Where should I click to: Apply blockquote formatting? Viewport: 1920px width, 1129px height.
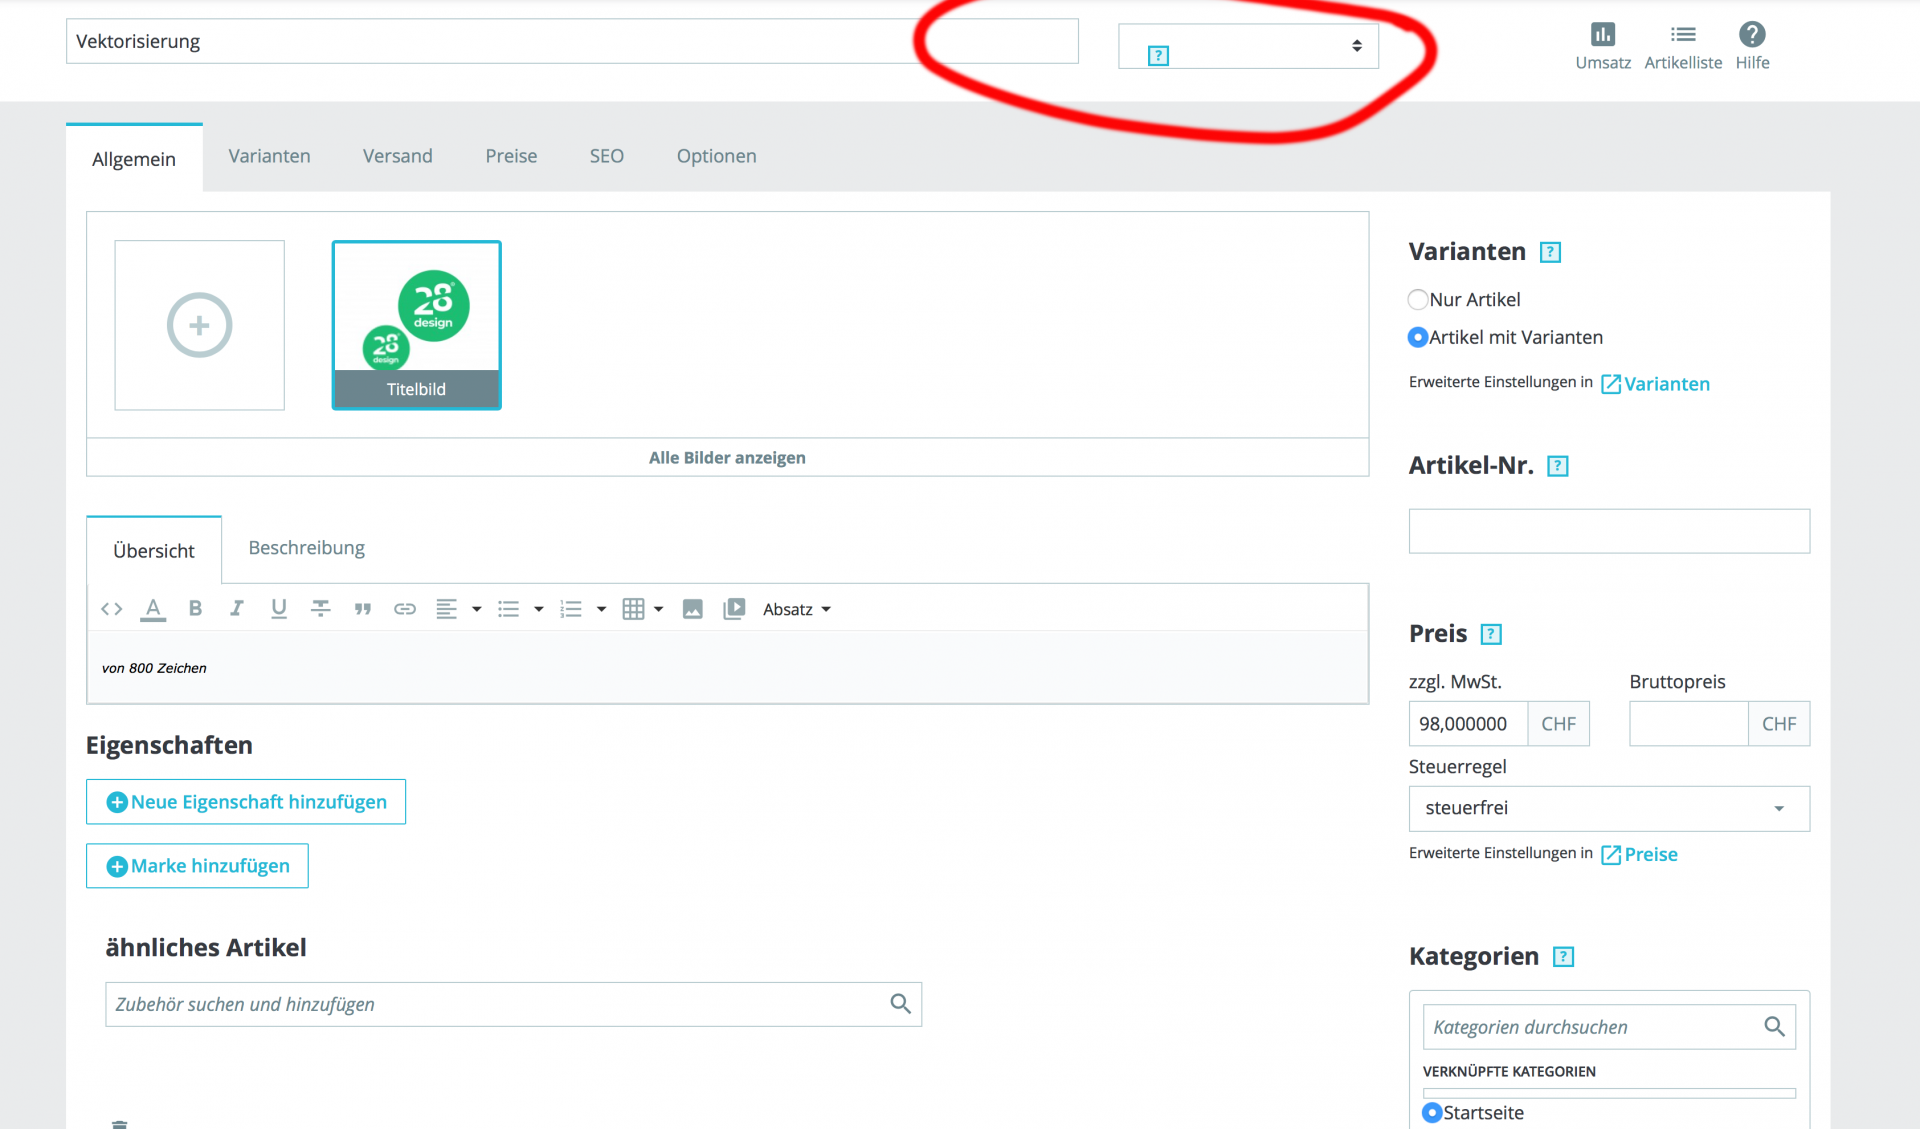pos(362,608)
